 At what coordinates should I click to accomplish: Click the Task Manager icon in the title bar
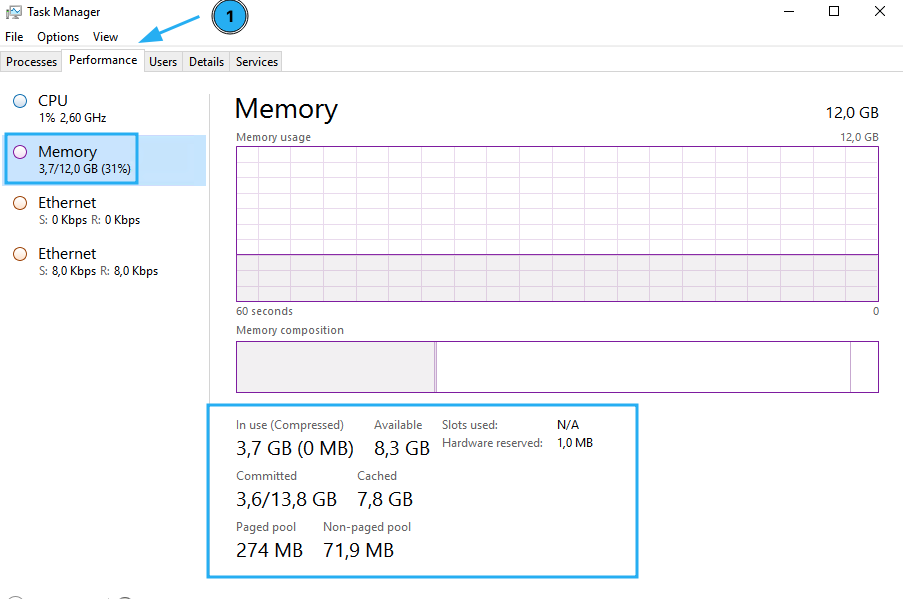pyautogui.click(x=12, y=11)
